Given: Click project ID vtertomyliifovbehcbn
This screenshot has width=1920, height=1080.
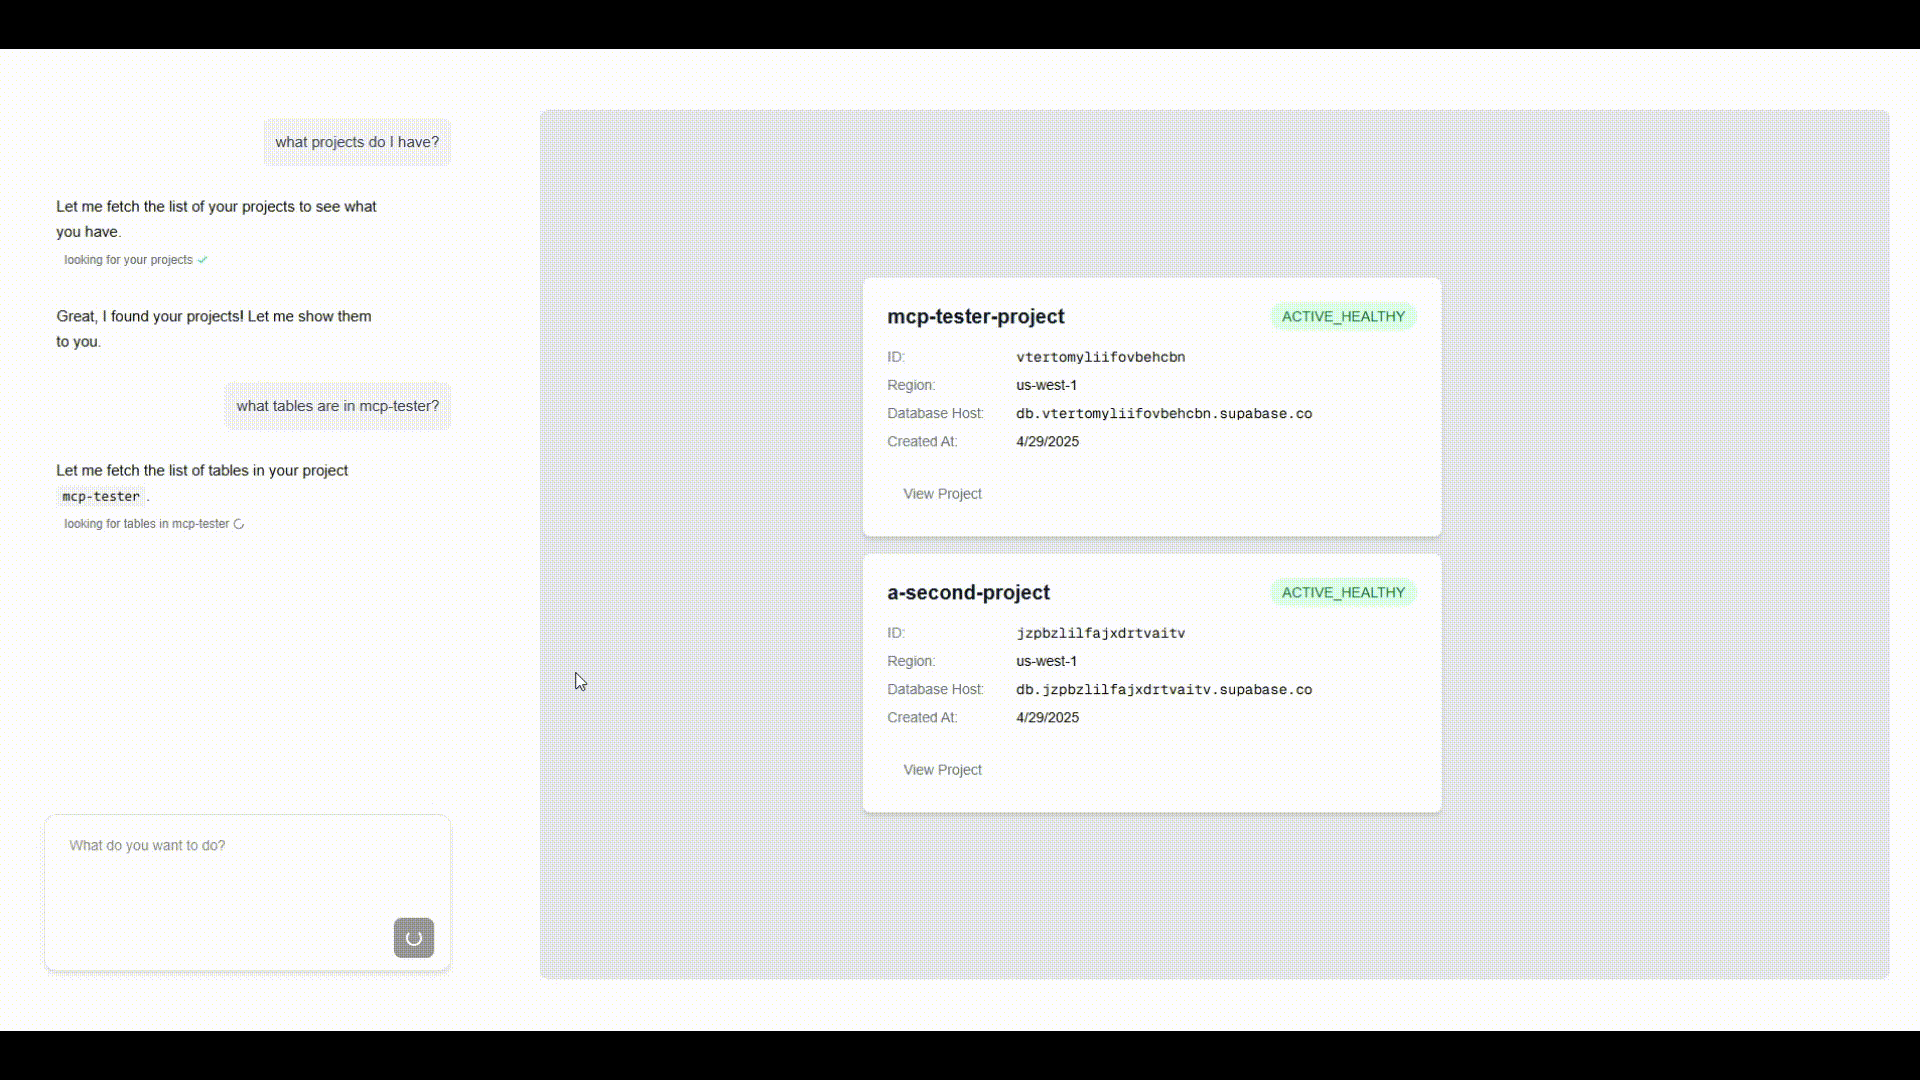Looking at the screenshot, I should click(x=1100, y=357).
